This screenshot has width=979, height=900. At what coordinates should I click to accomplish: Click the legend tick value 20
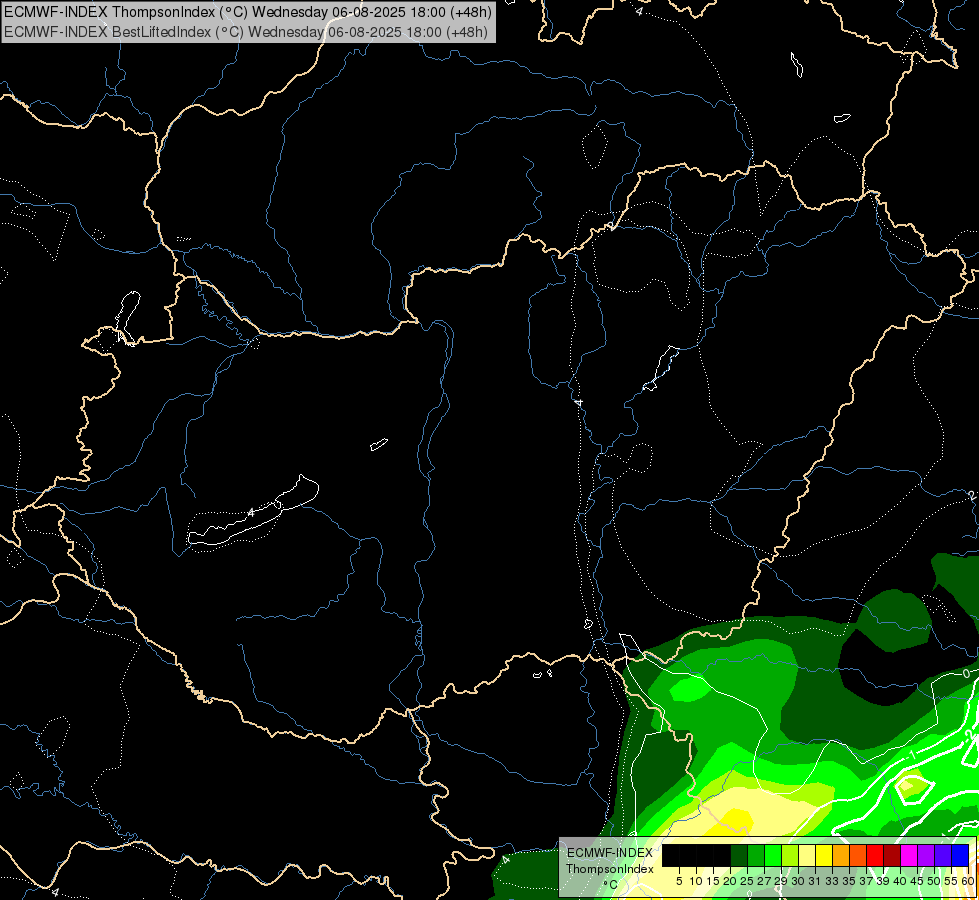coord(730,881)
